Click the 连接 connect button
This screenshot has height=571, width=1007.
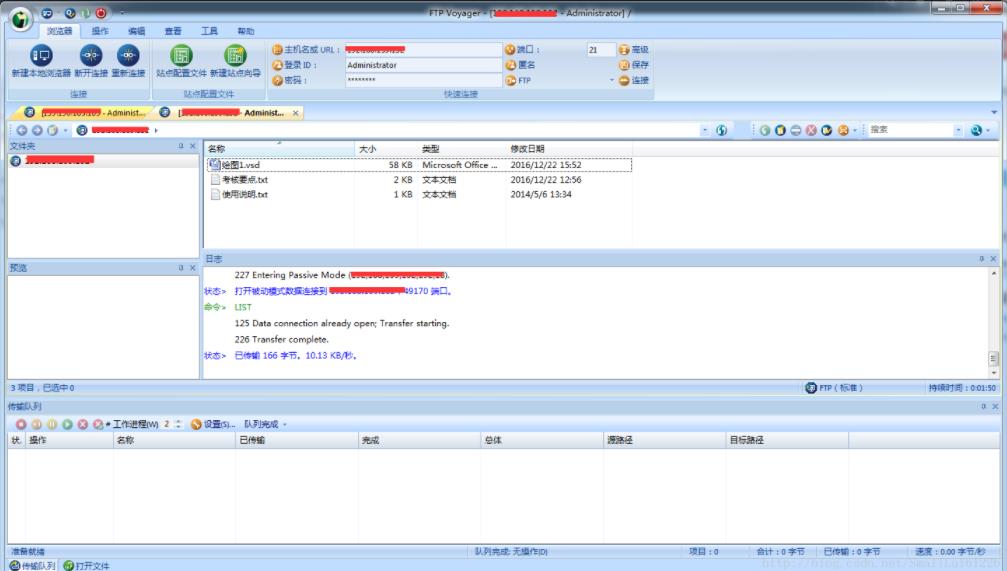coord(634,81)
